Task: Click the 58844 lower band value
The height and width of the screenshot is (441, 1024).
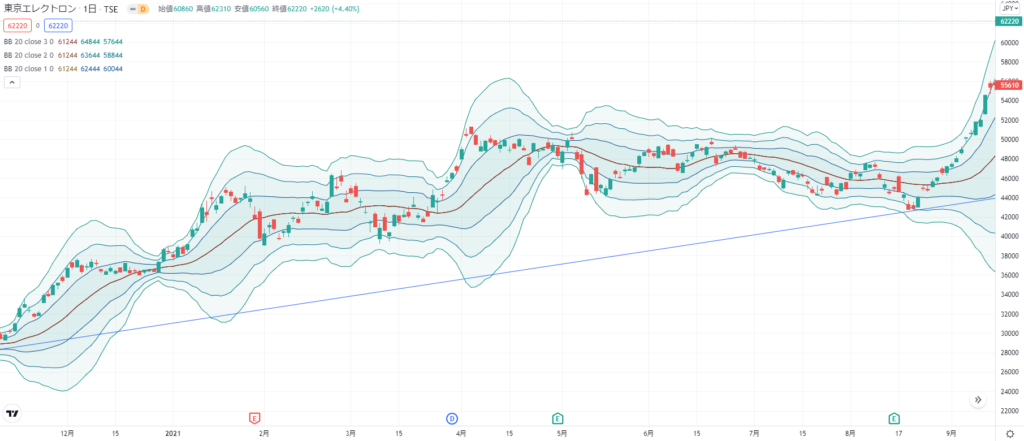Action: pos(112,56)
